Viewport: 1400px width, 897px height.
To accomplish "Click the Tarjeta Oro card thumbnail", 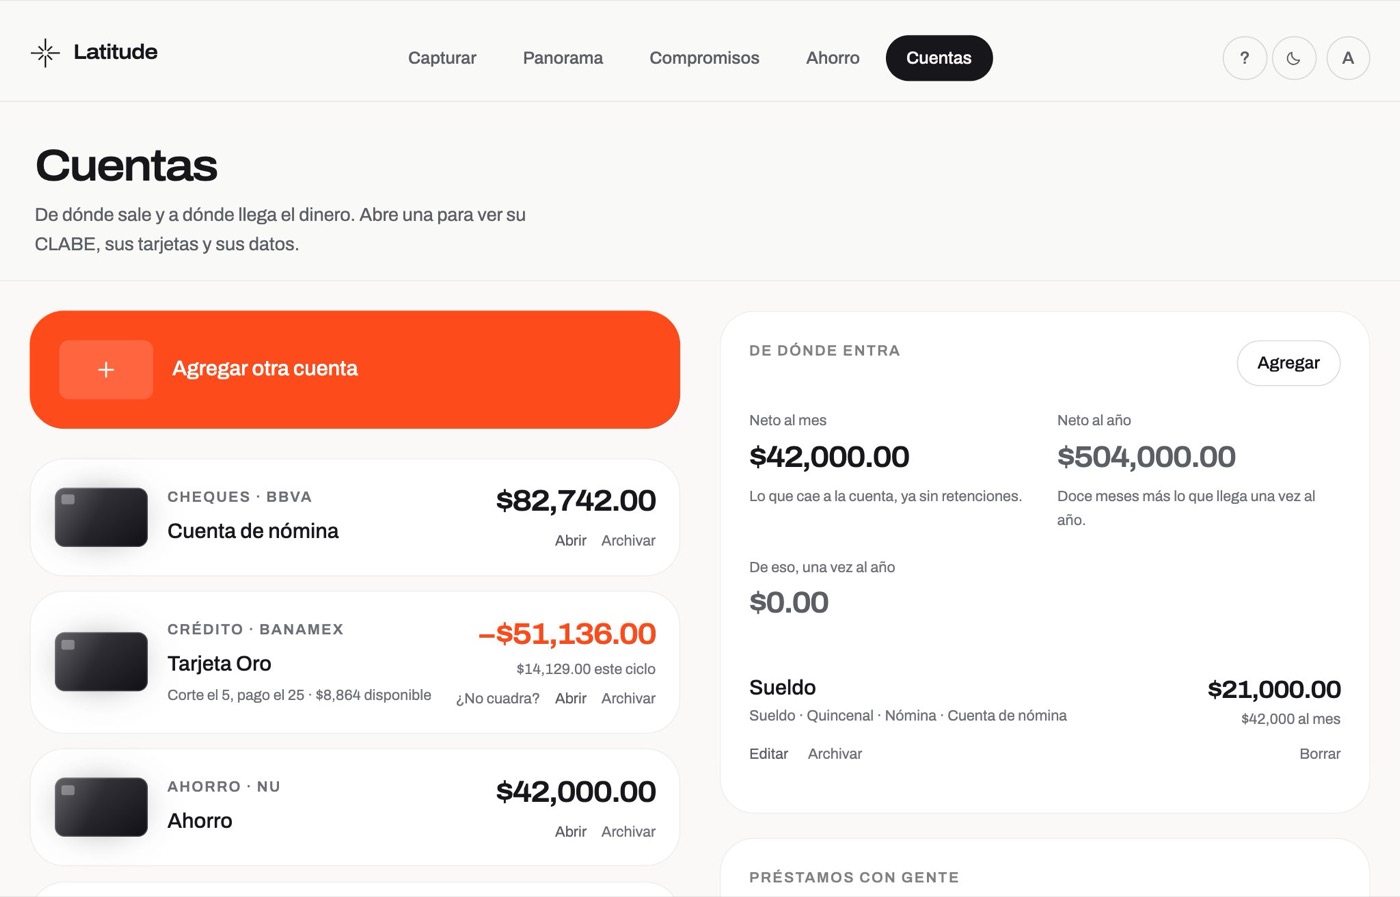I will [x=101, y=662].
